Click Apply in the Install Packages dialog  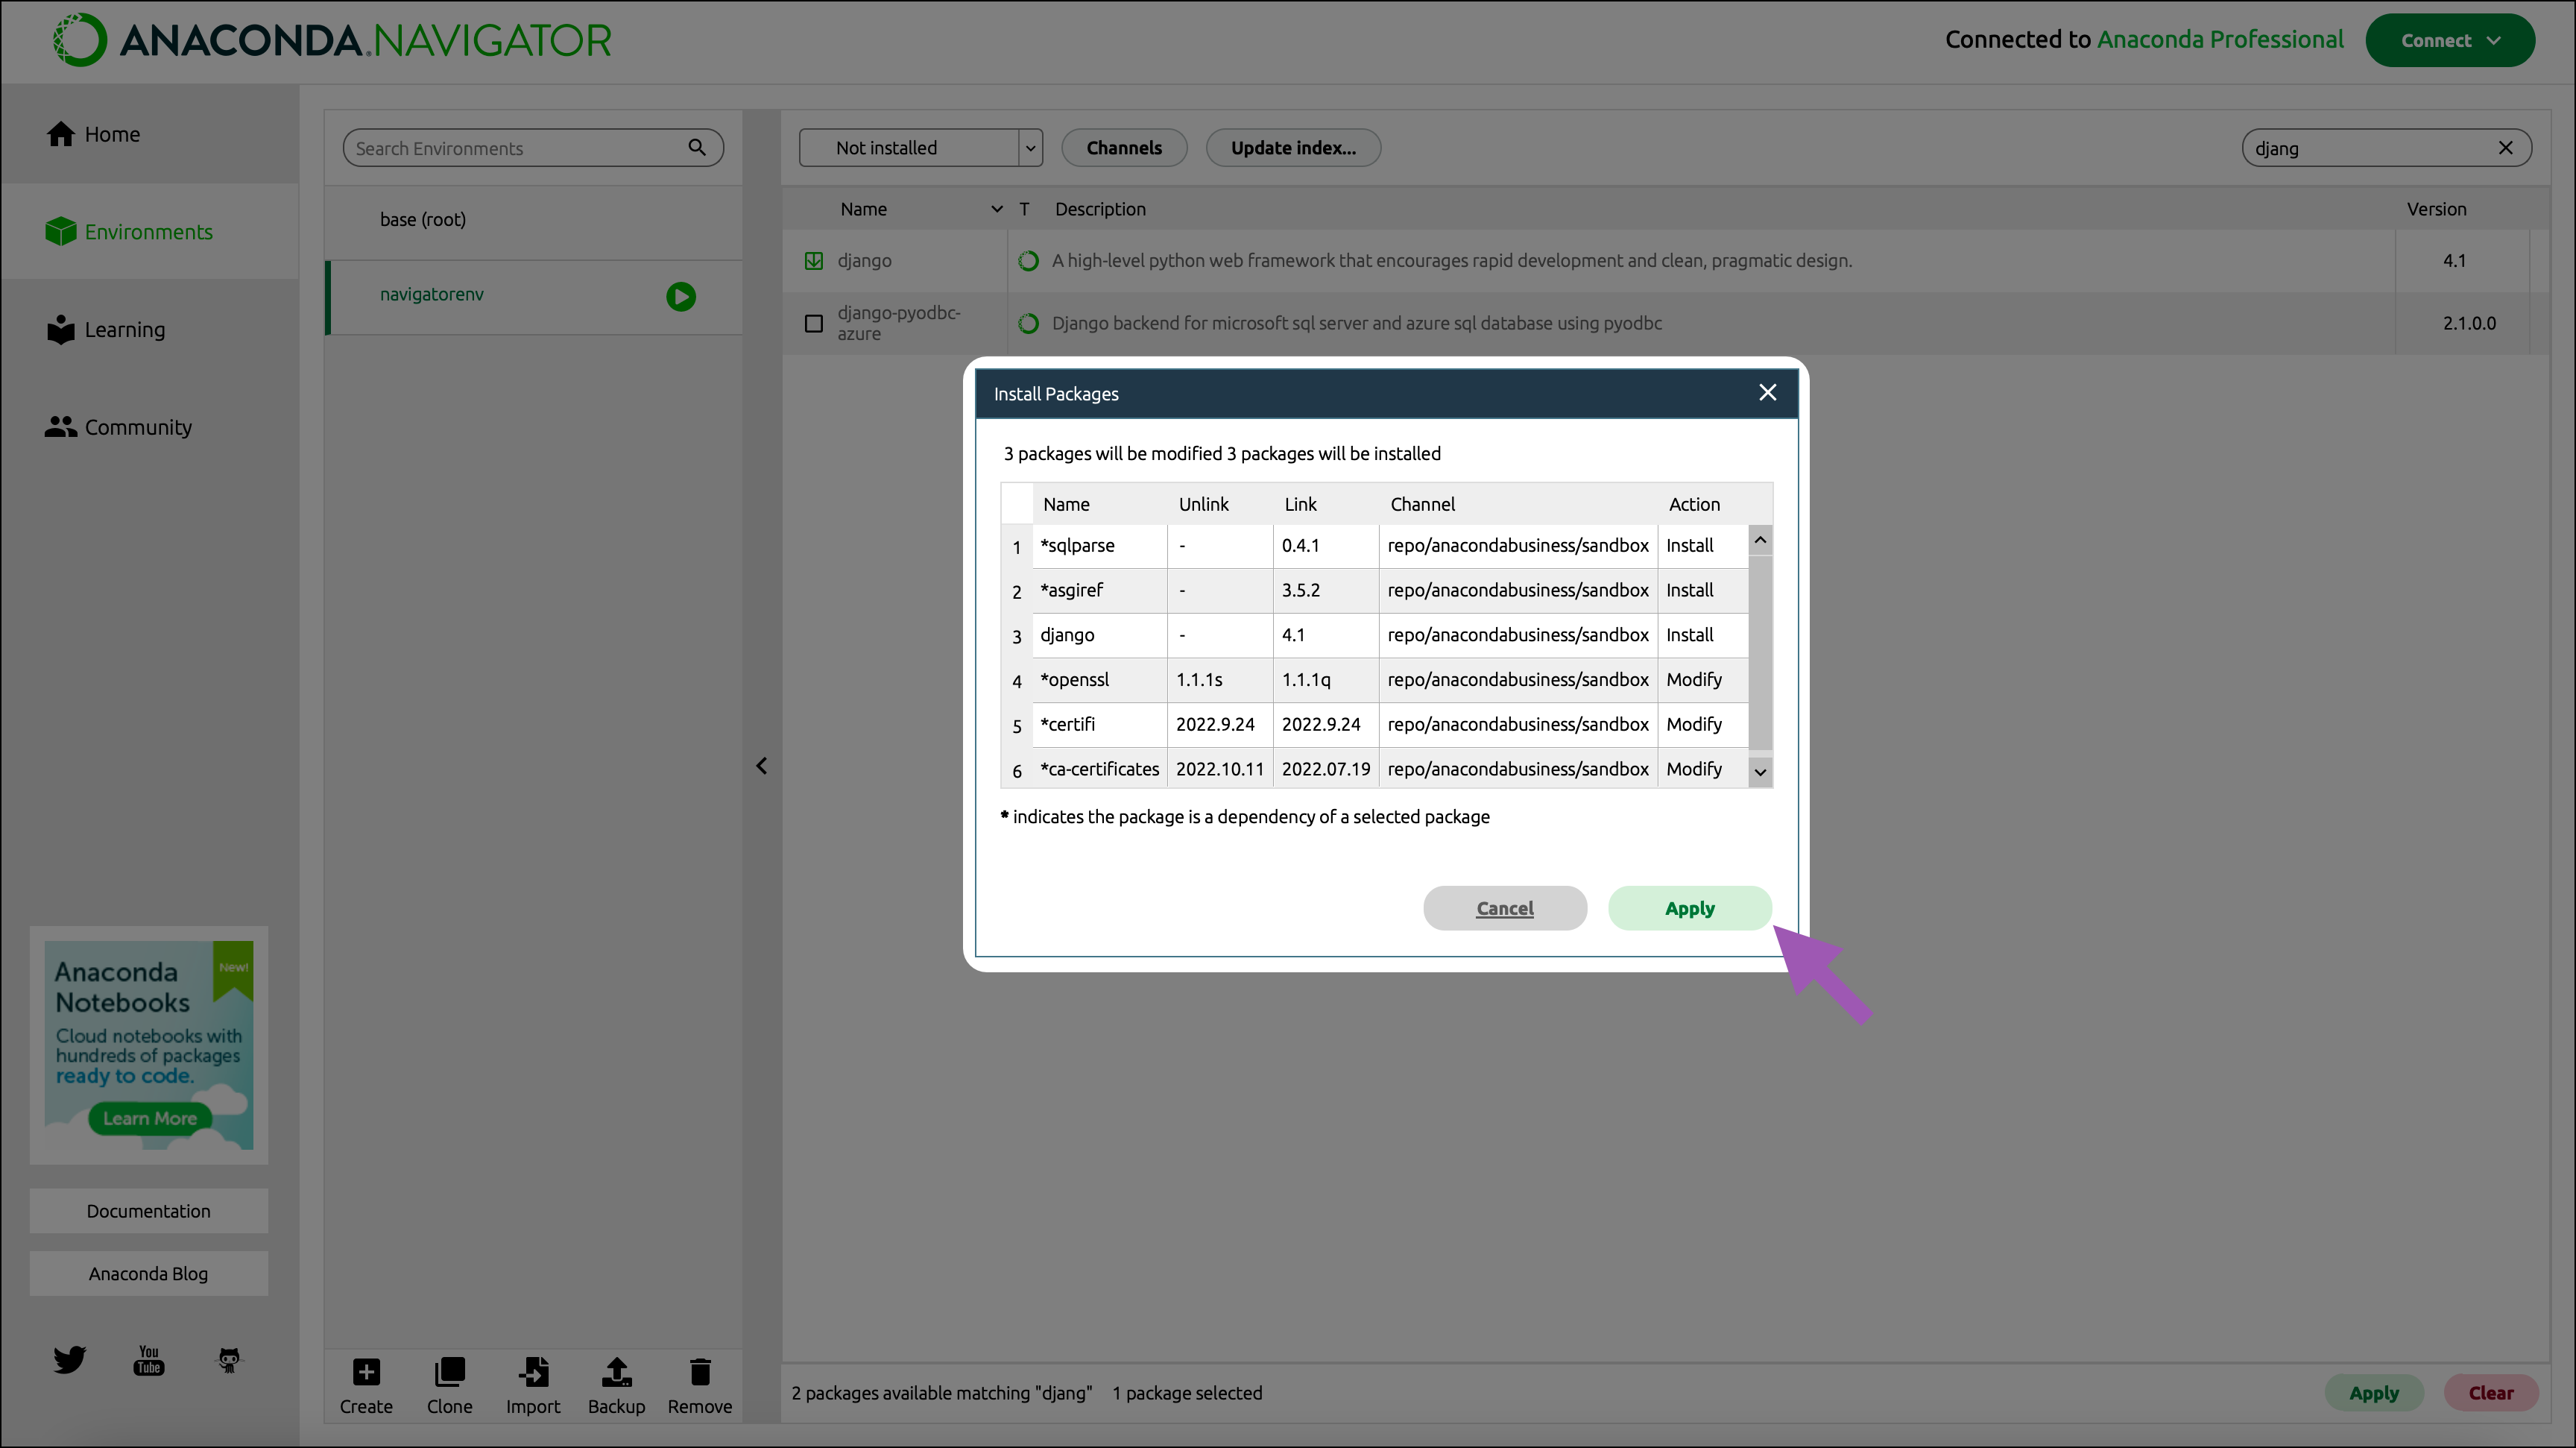pos(1689,908)
